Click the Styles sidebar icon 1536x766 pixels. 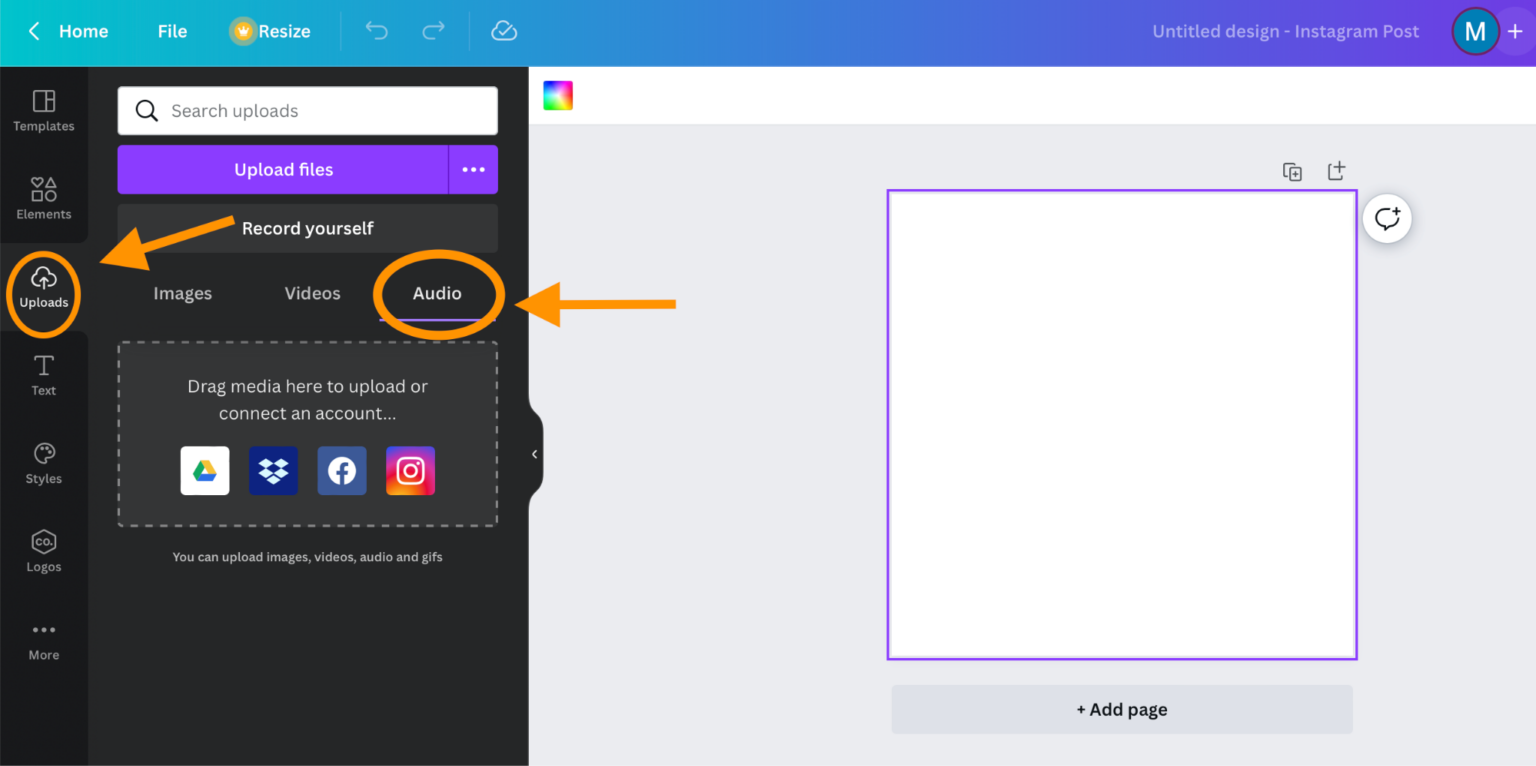point(43,462)
